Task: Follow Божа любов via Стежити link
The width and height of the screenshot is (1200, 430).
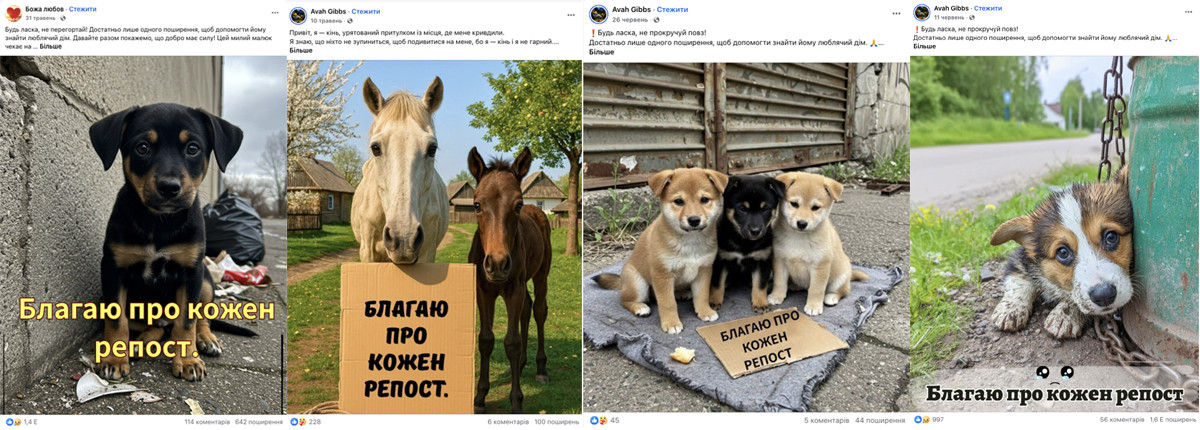Action: point(83,9)
